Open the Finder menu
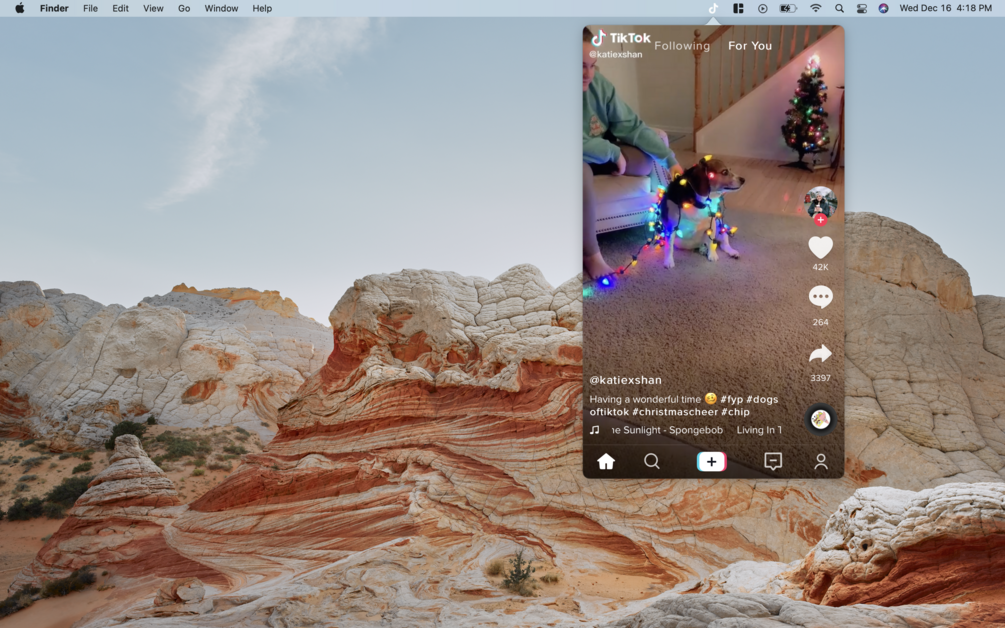 pos(54,8)
